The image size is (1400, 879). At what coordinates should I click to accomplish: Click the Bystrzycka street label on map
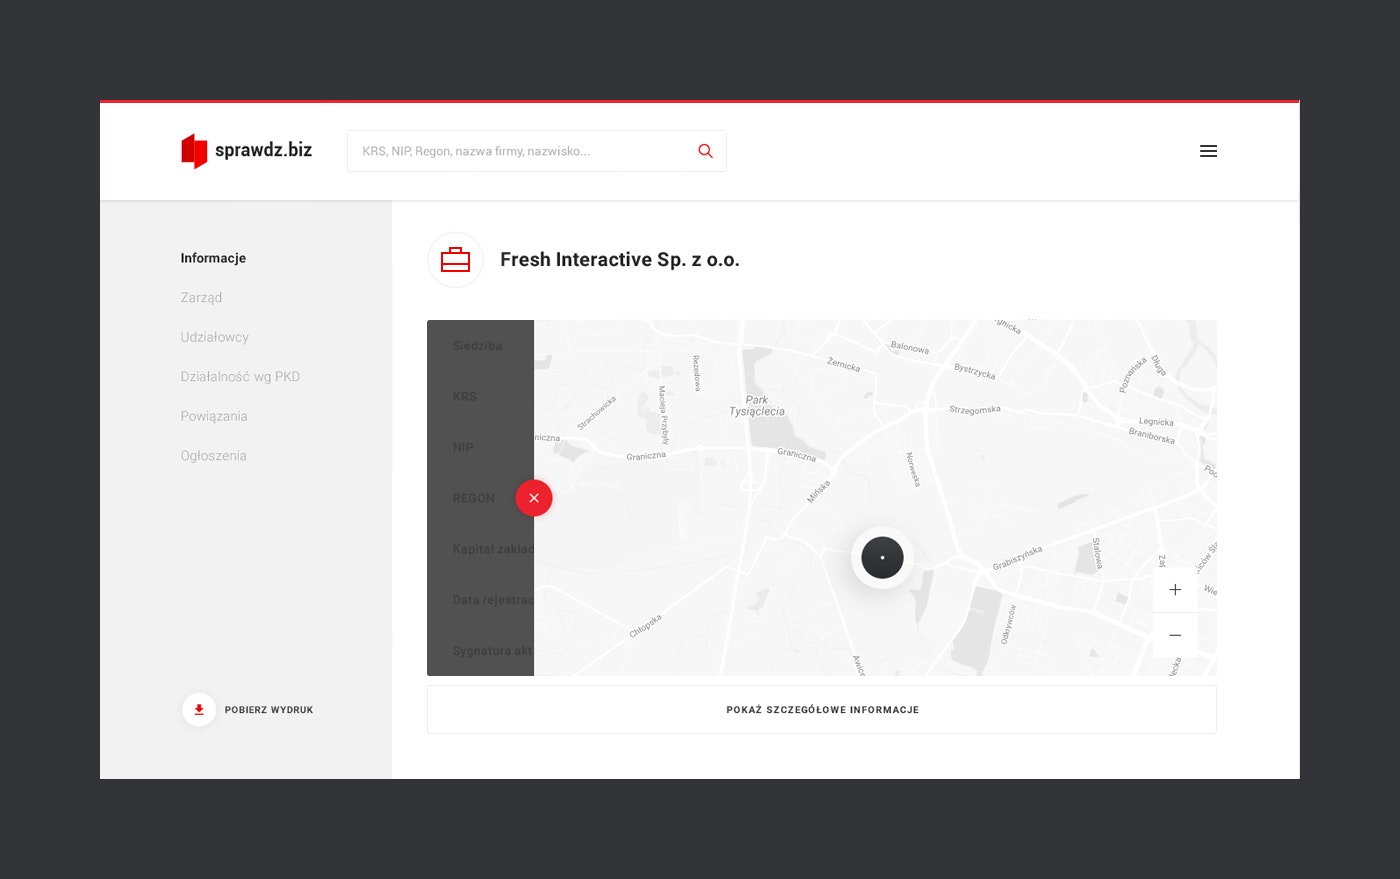(x=974, y=371)
